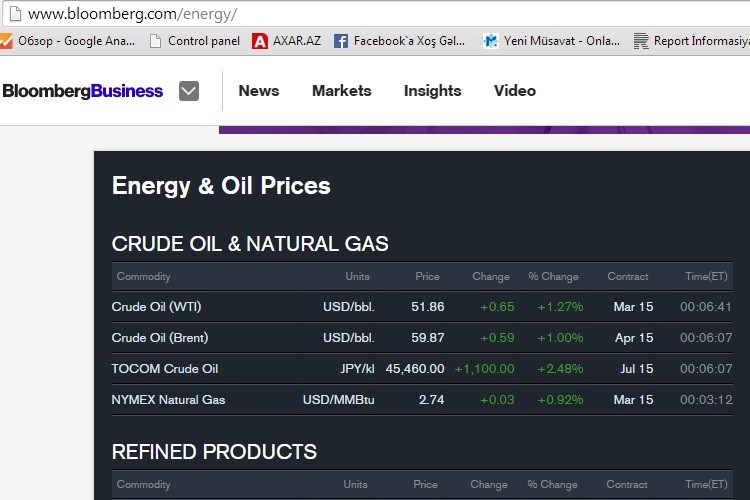Screen dimensions: 750x500
Task: Click the Yeni Müsavat bookmark icon
Action: coord(490,41)
